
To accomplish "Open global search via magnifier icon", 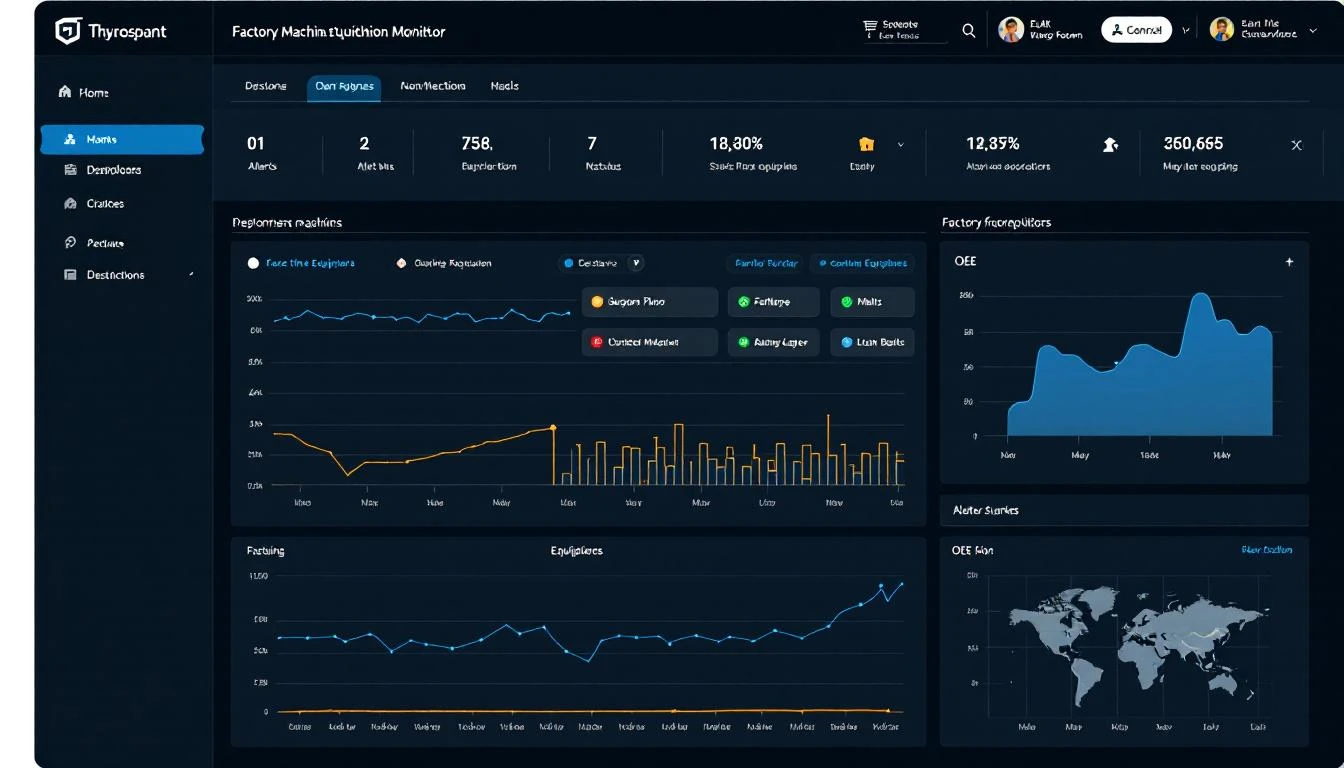I will pyautogui.click(x=968, y=30).
